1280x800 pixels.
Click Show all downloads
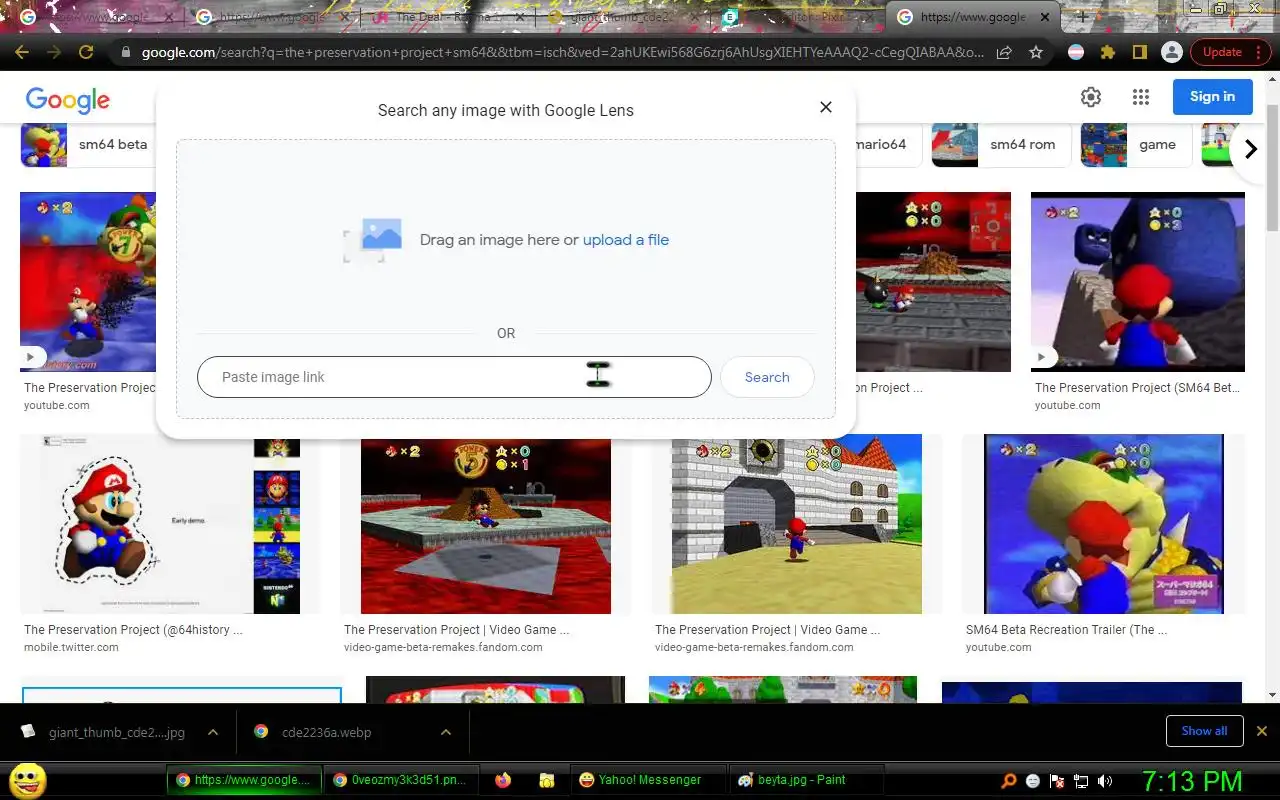click(1204, 731)
